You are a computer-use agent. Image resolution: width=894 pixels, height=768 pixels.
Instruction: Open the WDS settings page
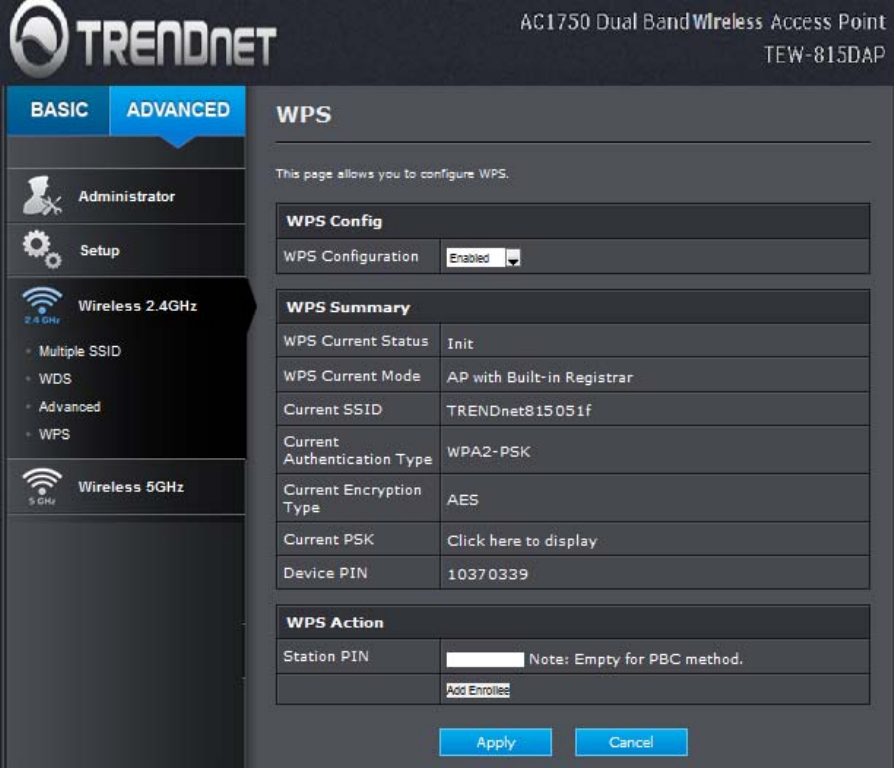point(55,379)
